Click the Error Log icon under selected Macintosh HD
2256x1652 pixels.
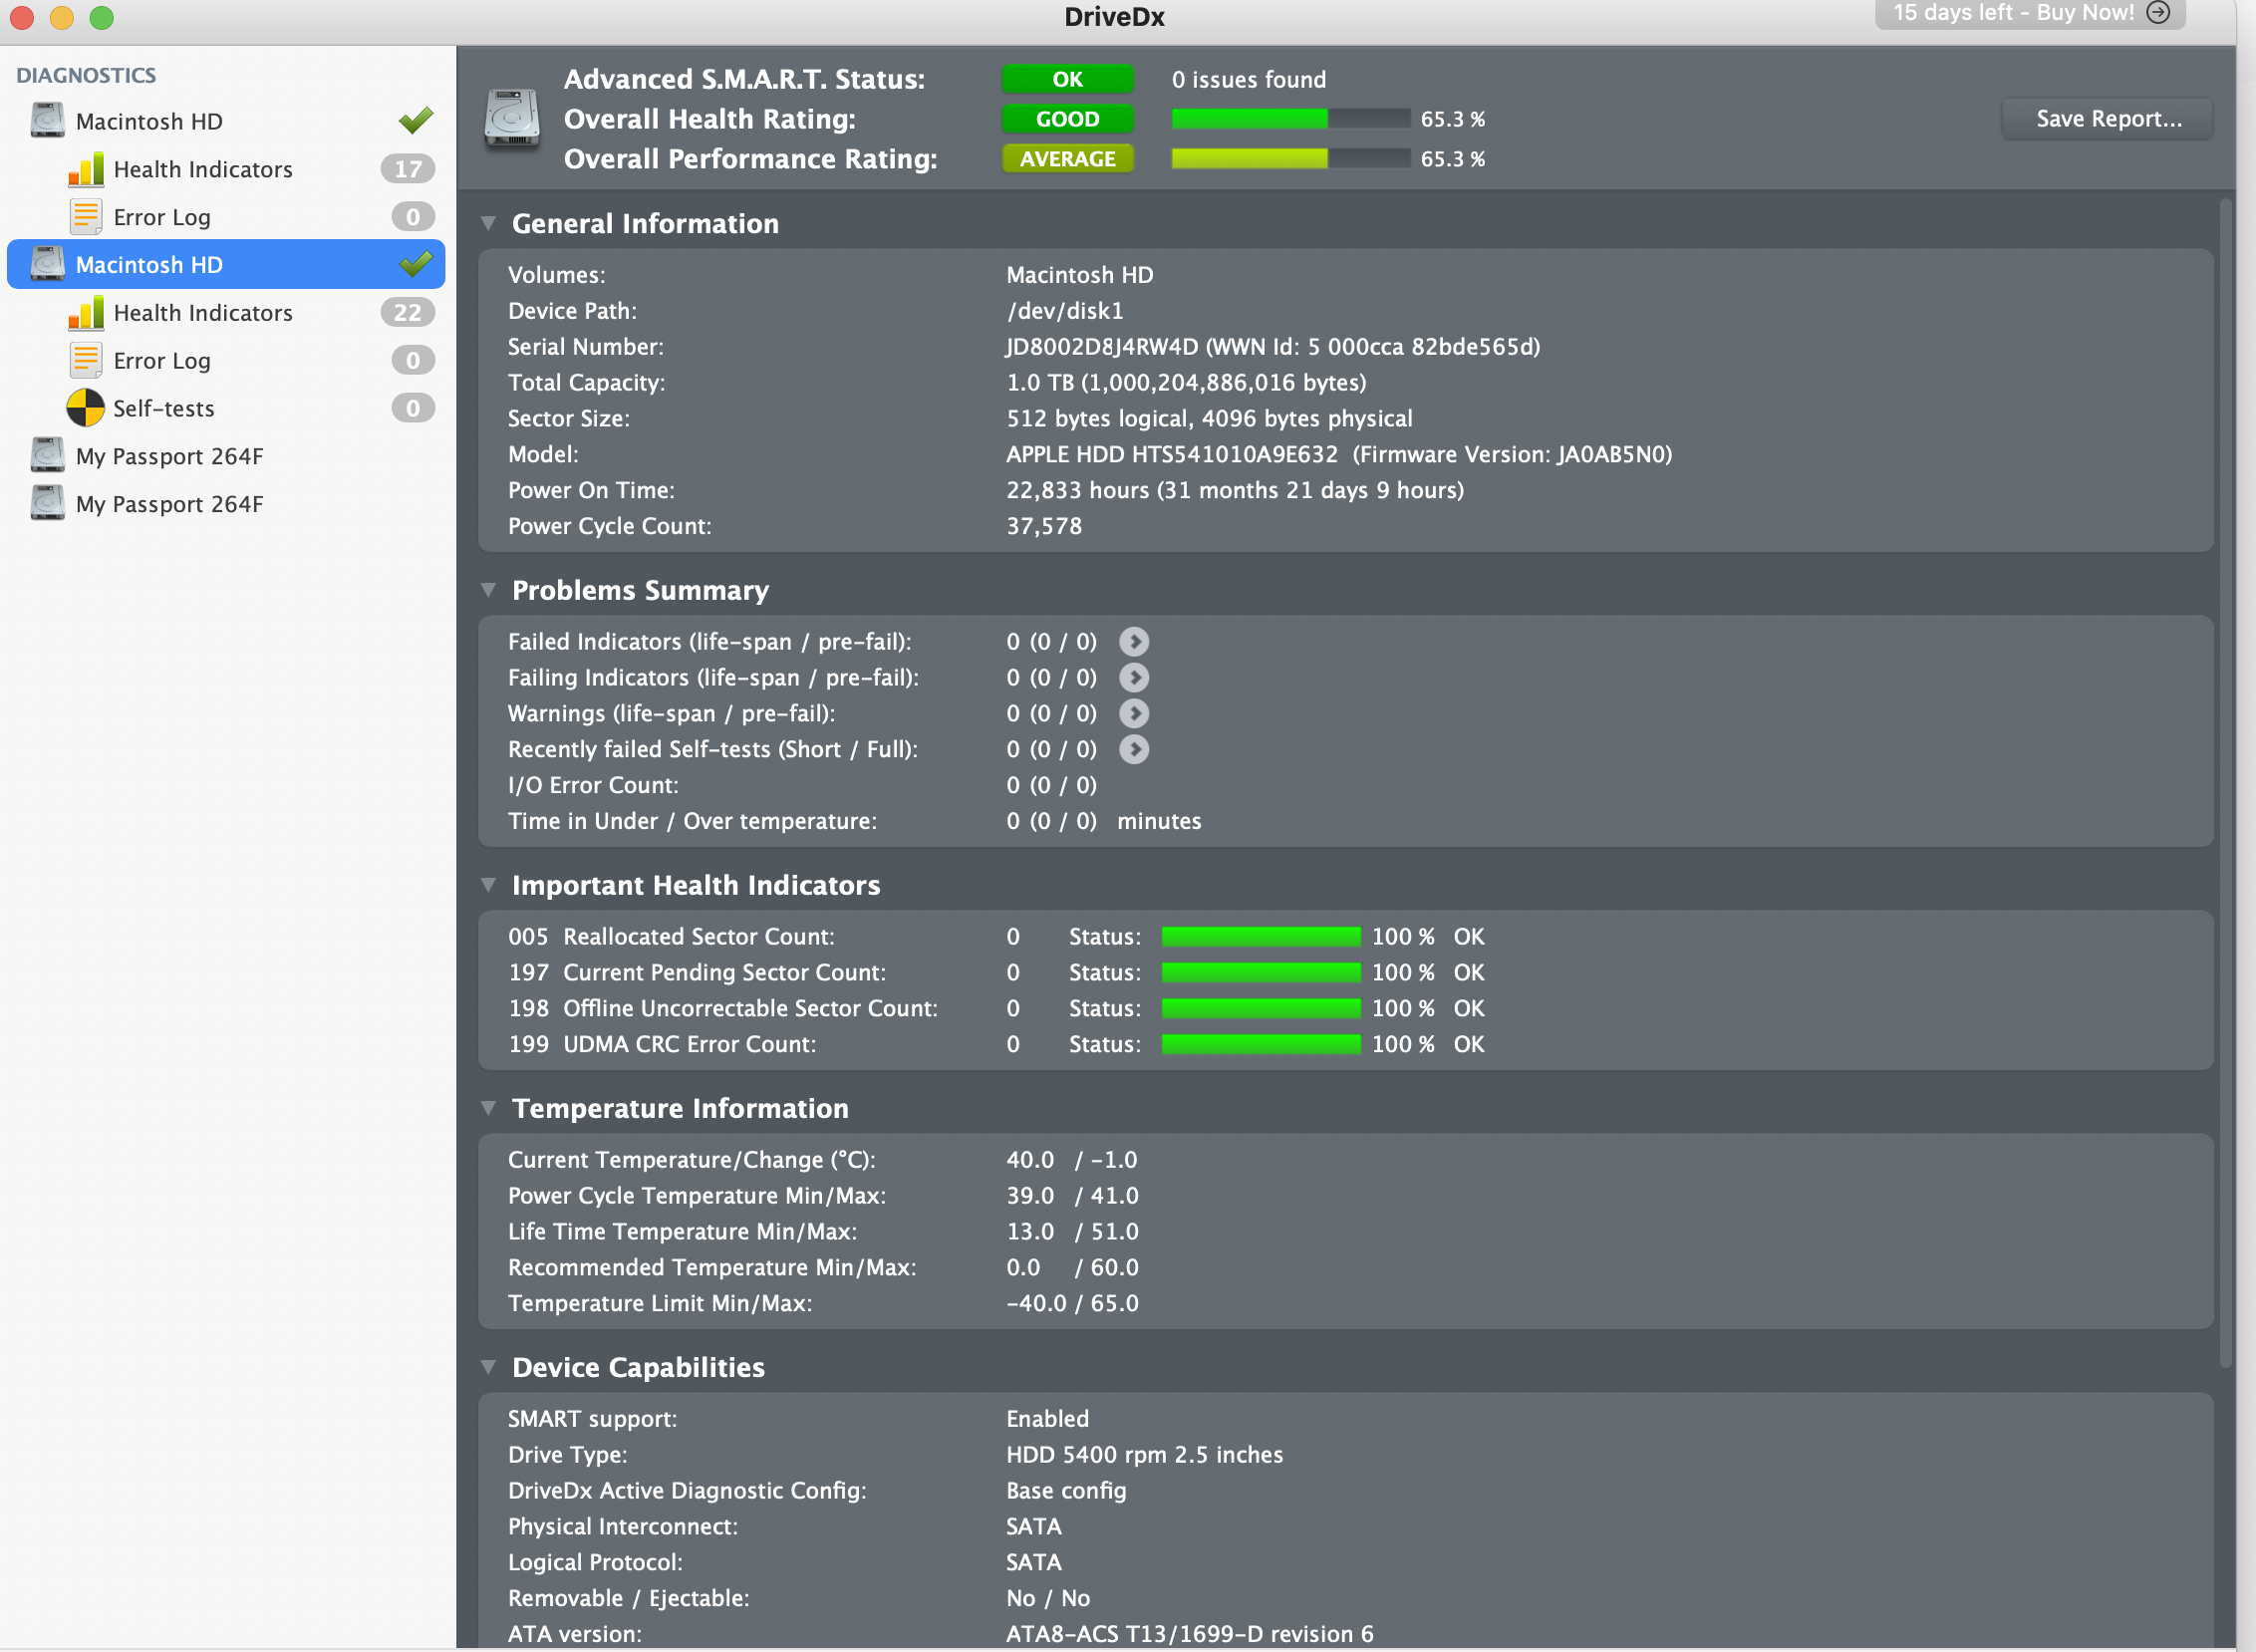[x=86, y=360]
